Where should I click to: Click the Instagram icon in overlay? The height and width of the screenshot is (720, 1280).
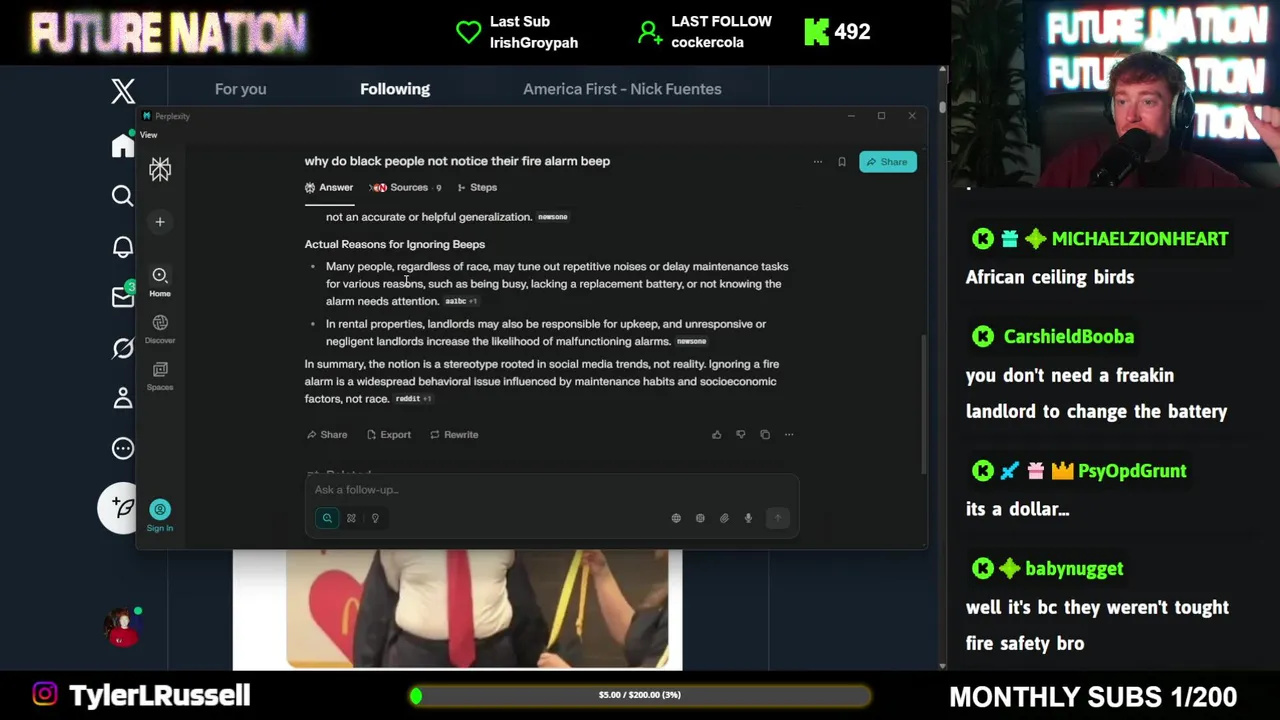[45, 694]
